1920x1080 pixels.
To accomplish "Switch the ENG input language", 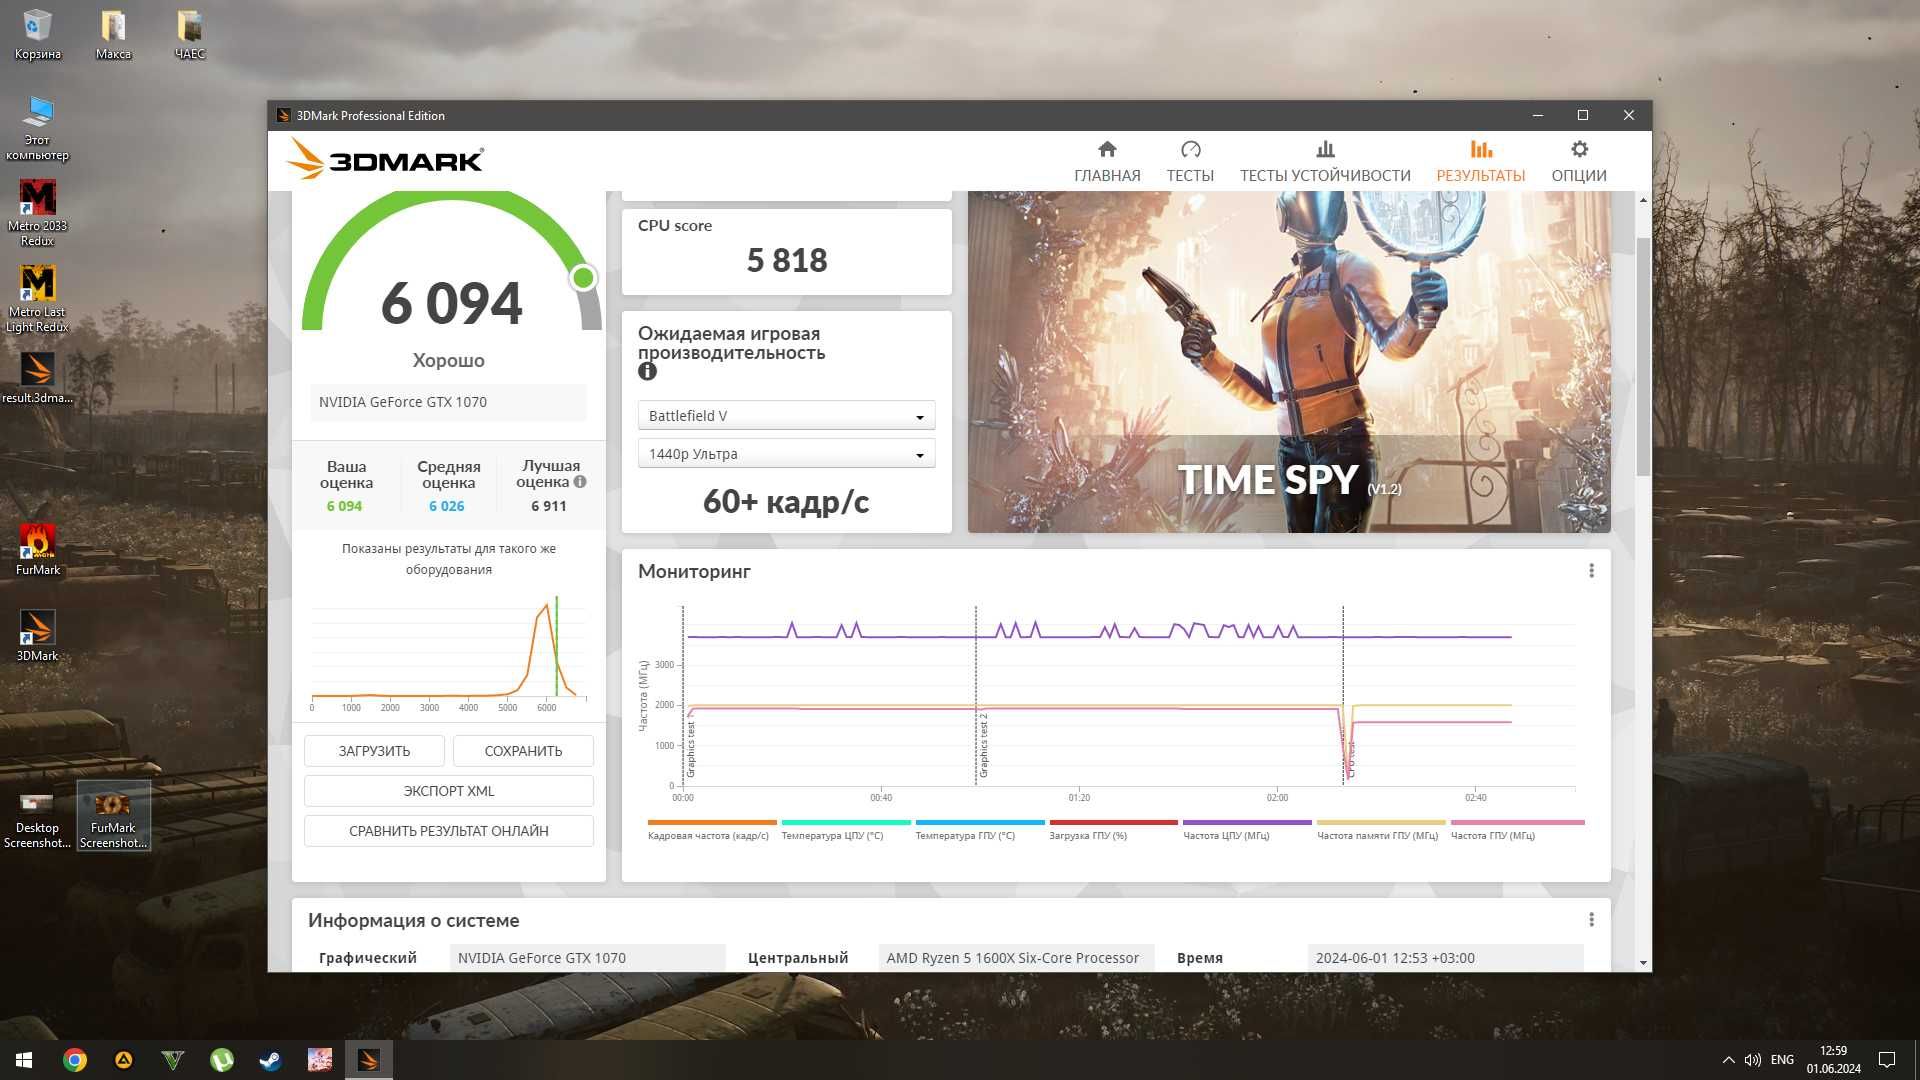I will pos(1782,1060).
